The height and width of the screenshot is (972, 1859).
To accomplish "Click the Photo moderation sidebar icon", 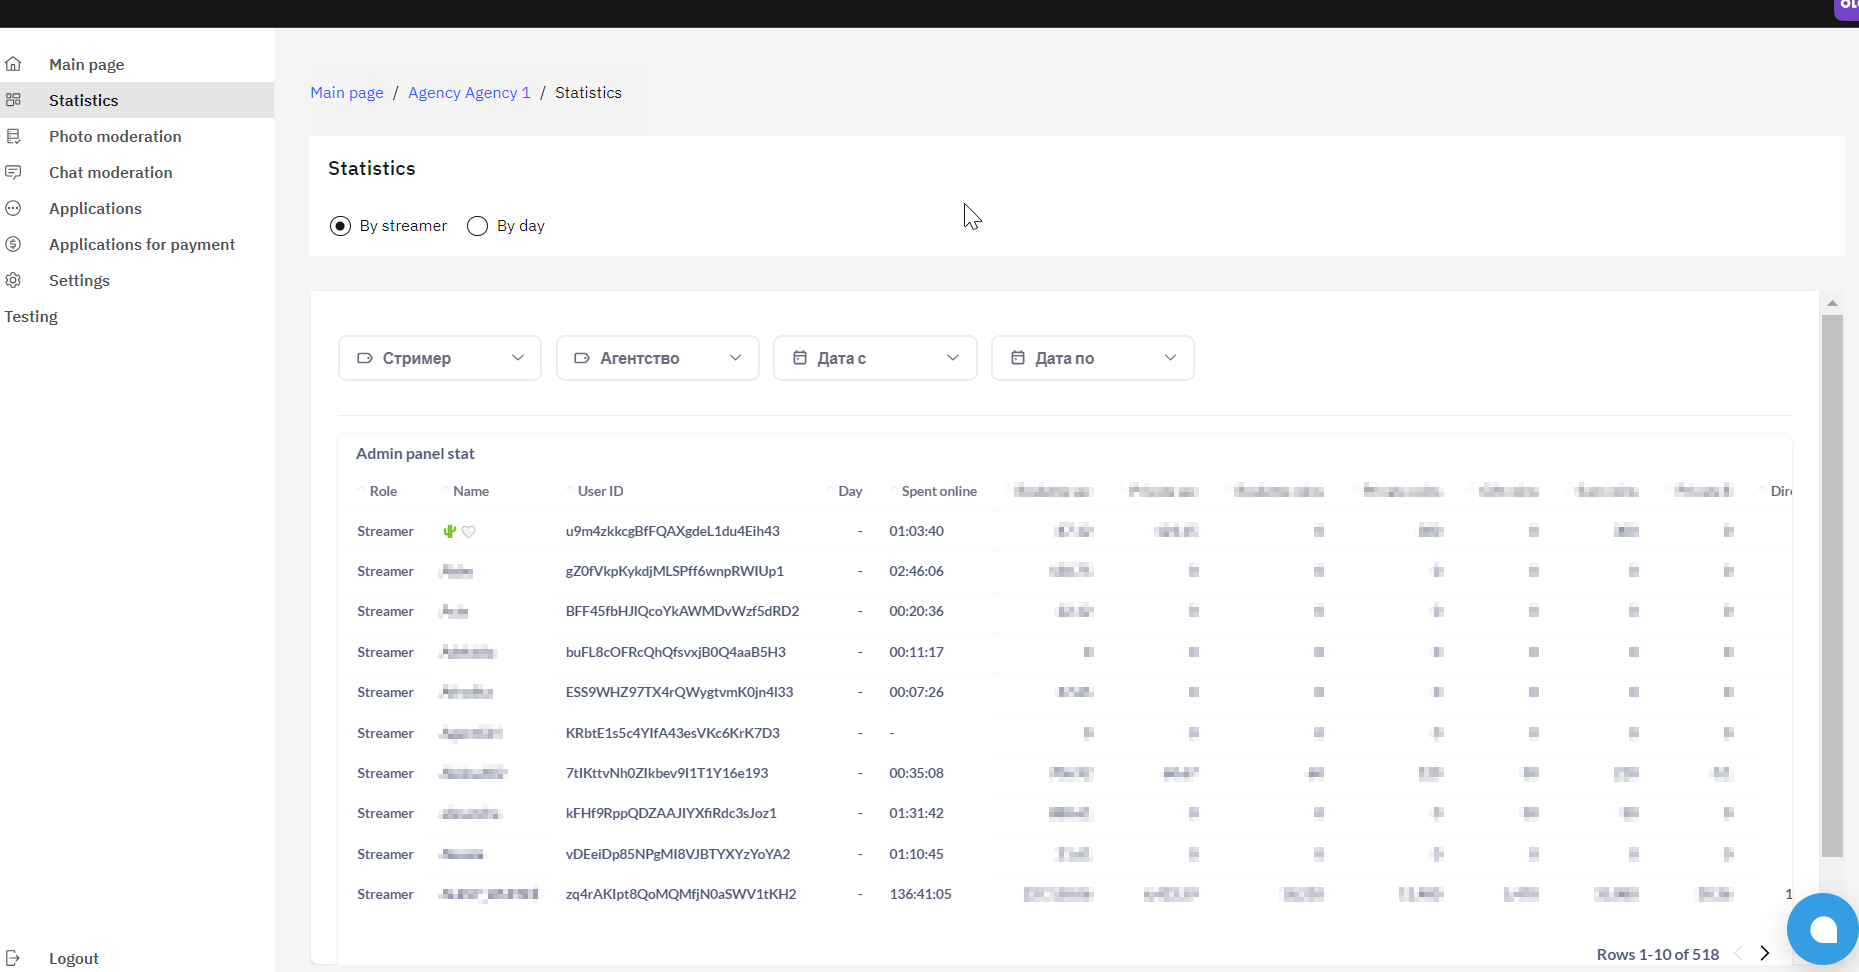I will (x=13, y=136).
